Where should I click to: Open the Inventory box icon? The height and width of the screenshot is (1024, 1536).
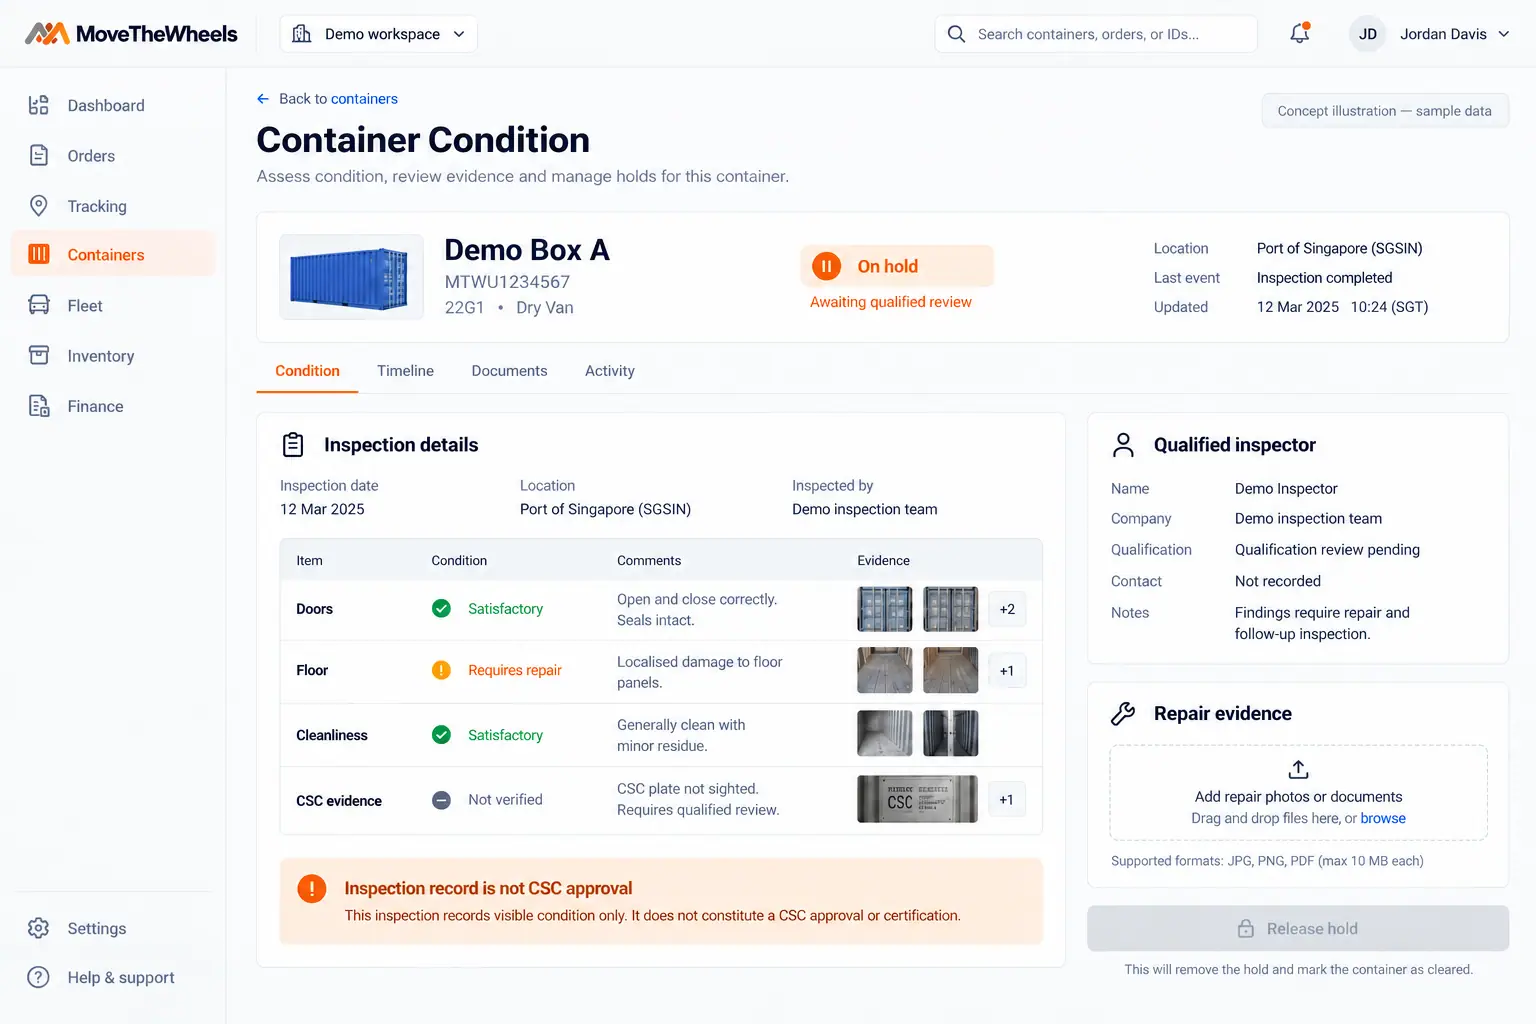pyautogui.click(x=39, y=355)
